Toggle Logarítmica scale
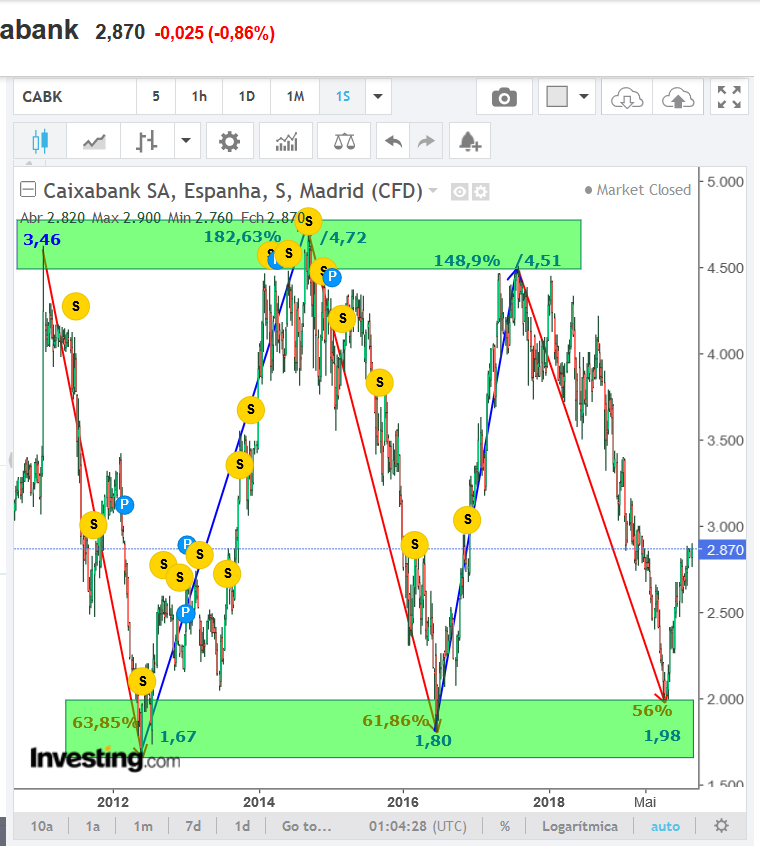Screen dimensions: 760x846 (x=580, y=826)
